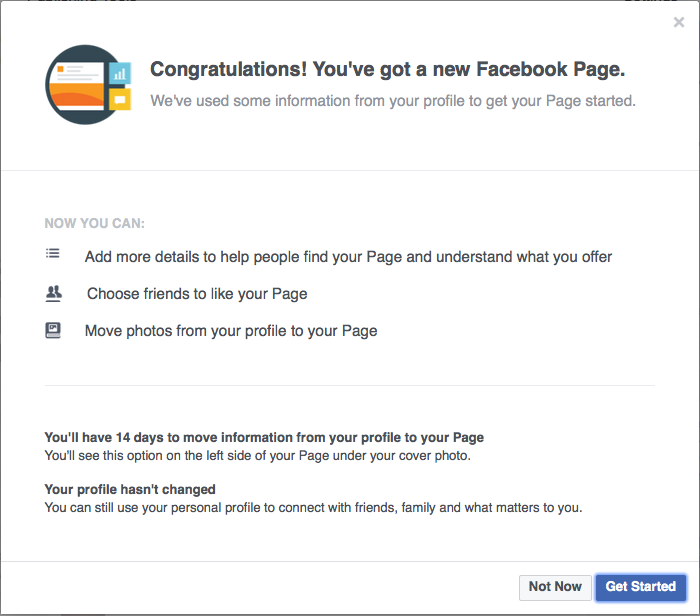Click the Your profile hasn't changed heading

point(130,489)
